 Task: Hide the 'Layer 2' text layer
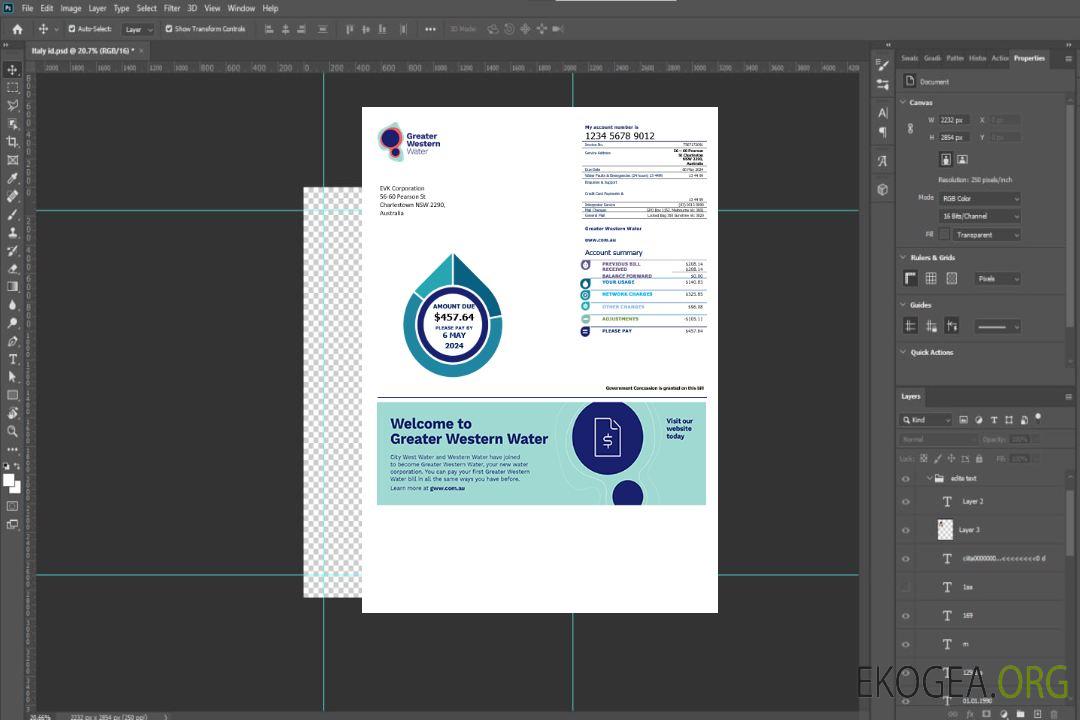tap(906, 502)
